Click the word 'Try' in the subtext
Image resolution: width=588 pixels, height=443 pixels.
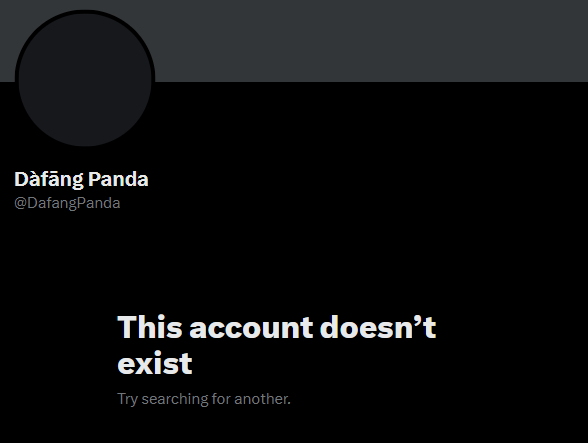coord(128,399)
